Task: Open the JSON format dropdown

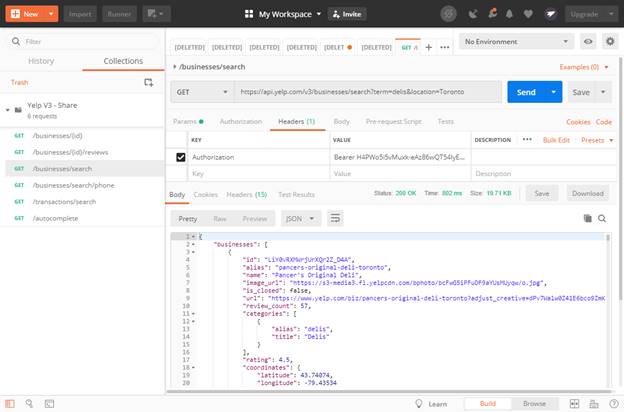Action: click(x=300, y=219)
